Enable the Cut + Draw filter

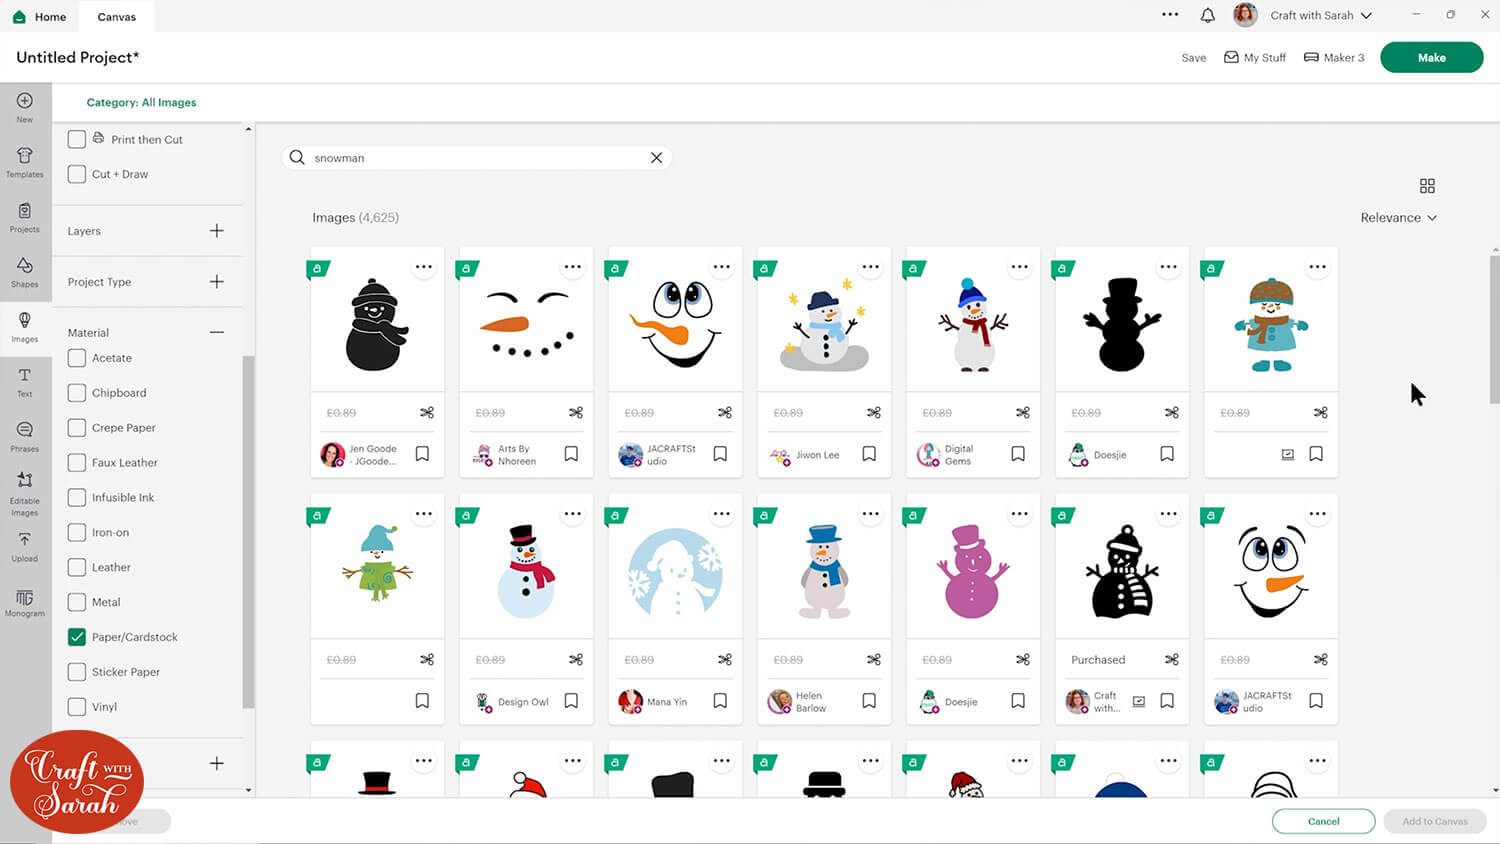tap(77, 174)
